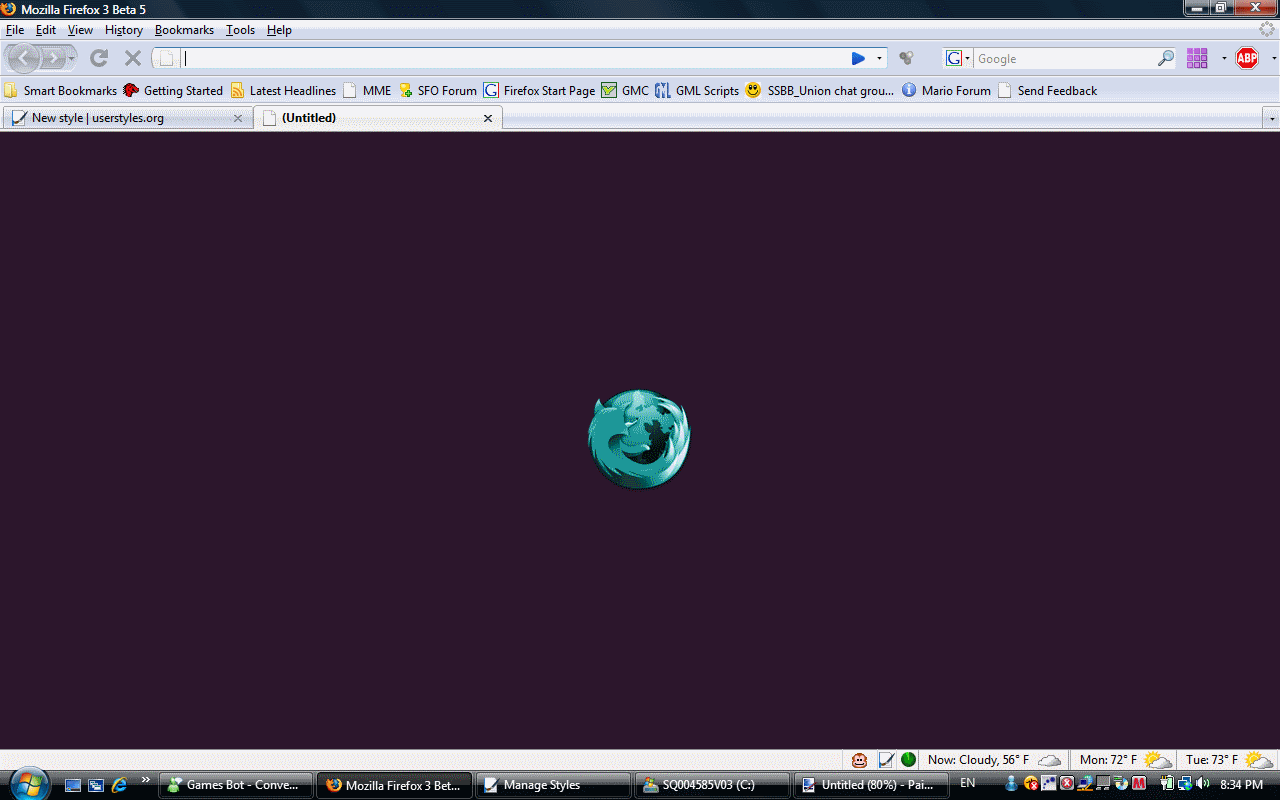Open the Bookmarks menu

[184, 30]
